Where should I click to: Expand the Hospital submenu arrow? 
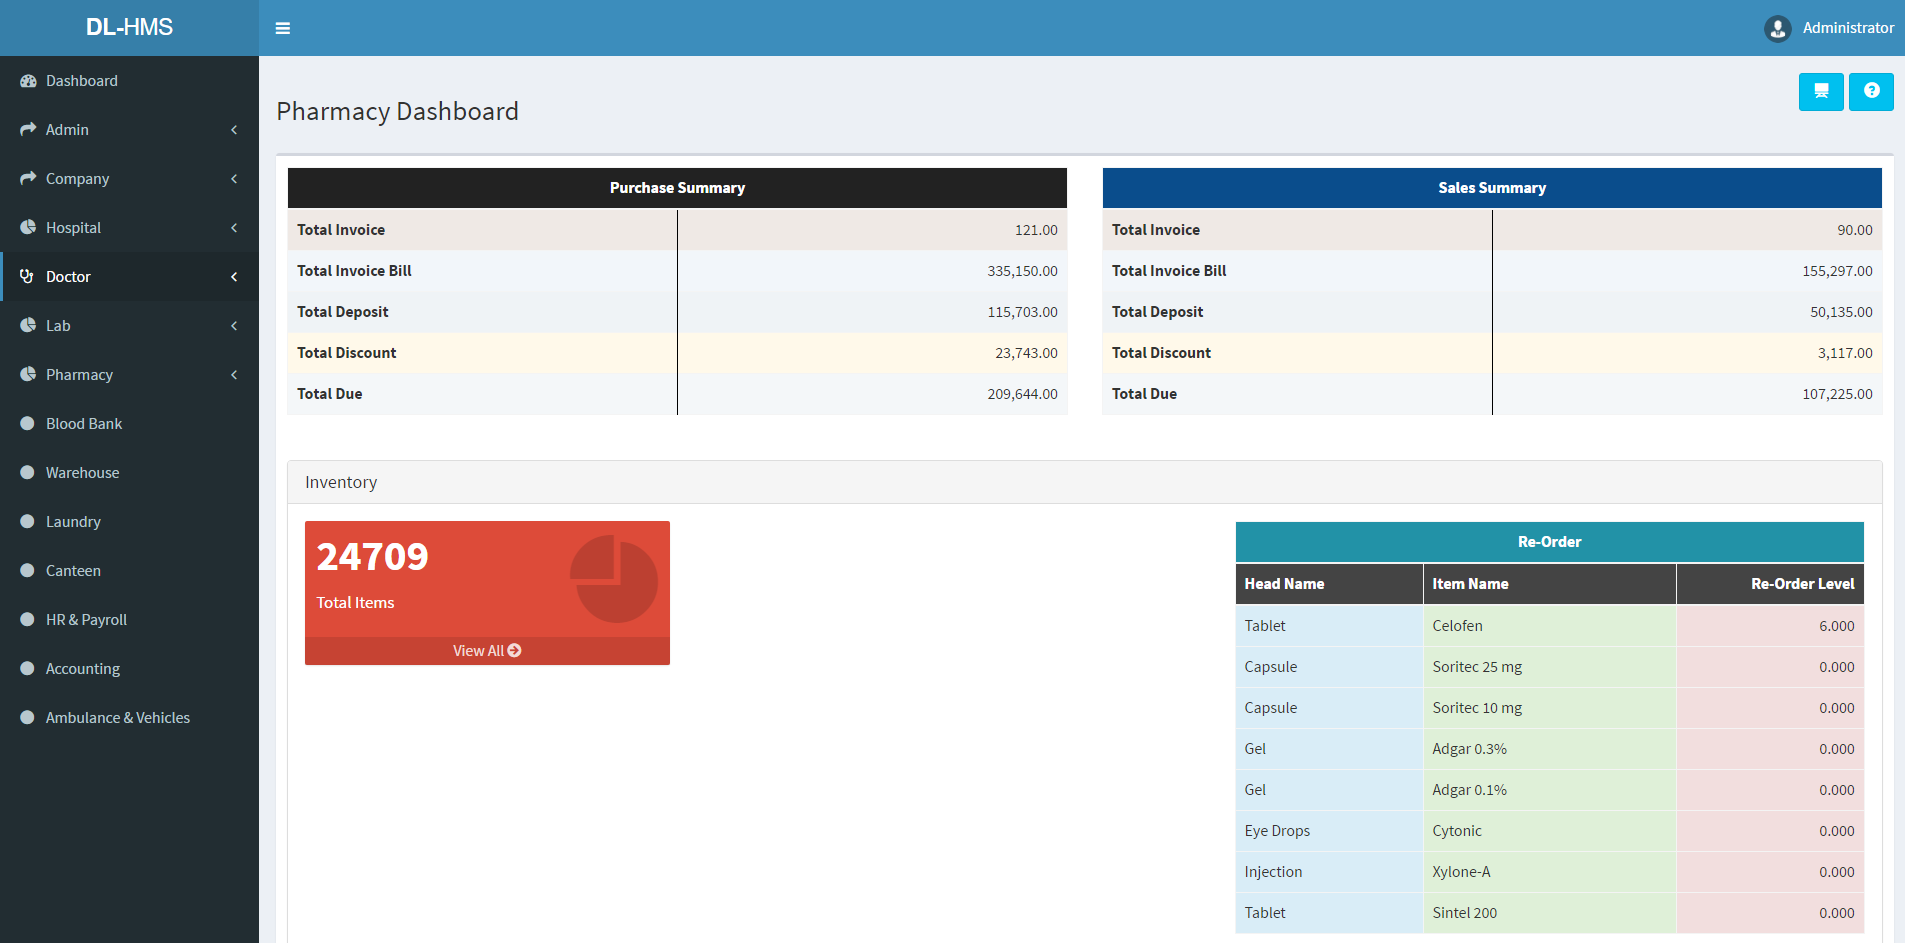tap(234, 228)
